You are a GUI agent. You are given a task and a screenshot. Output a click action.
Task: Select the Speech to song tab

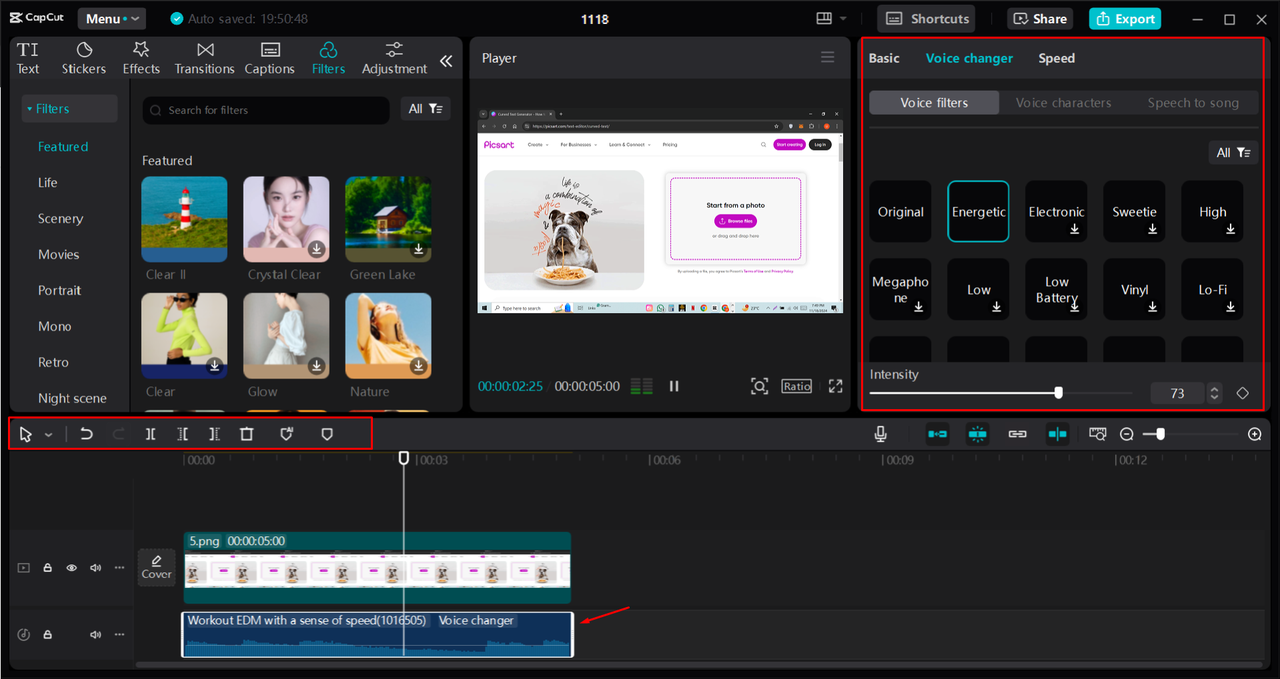(x=1193, y=102)
